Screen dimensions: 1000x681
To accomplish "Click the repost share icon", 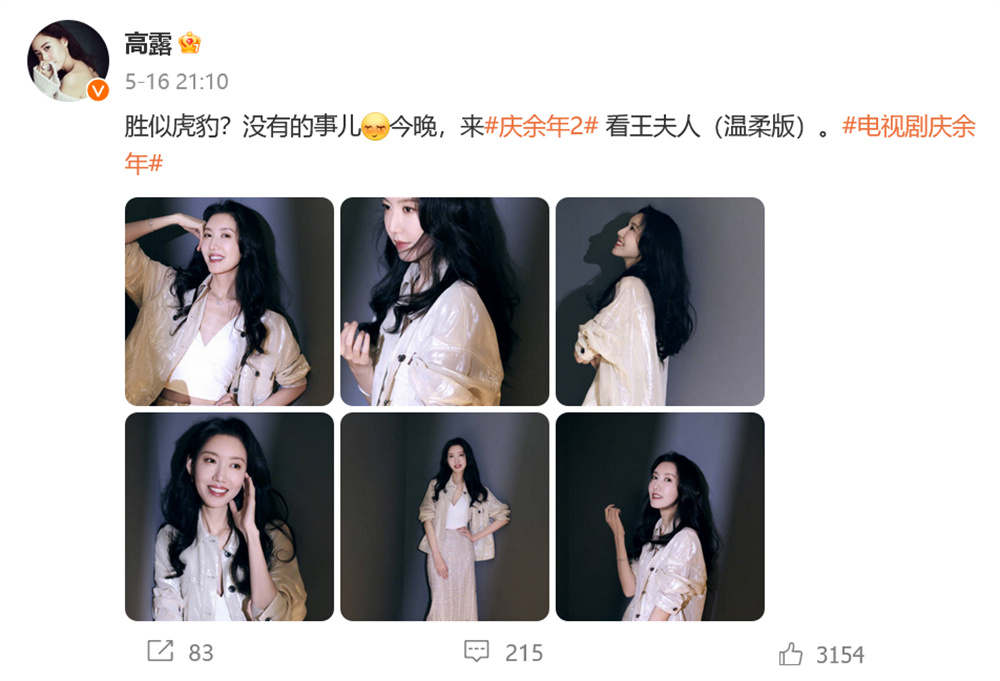I will (160, 651).
